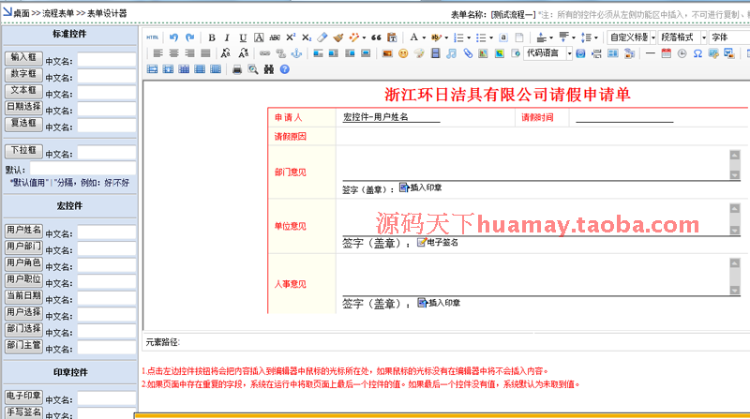Image resolution: width=750 pixels, height=419 pixels.
Task: Insert a blockquote with quote icon
Action: tap(376, 37)
